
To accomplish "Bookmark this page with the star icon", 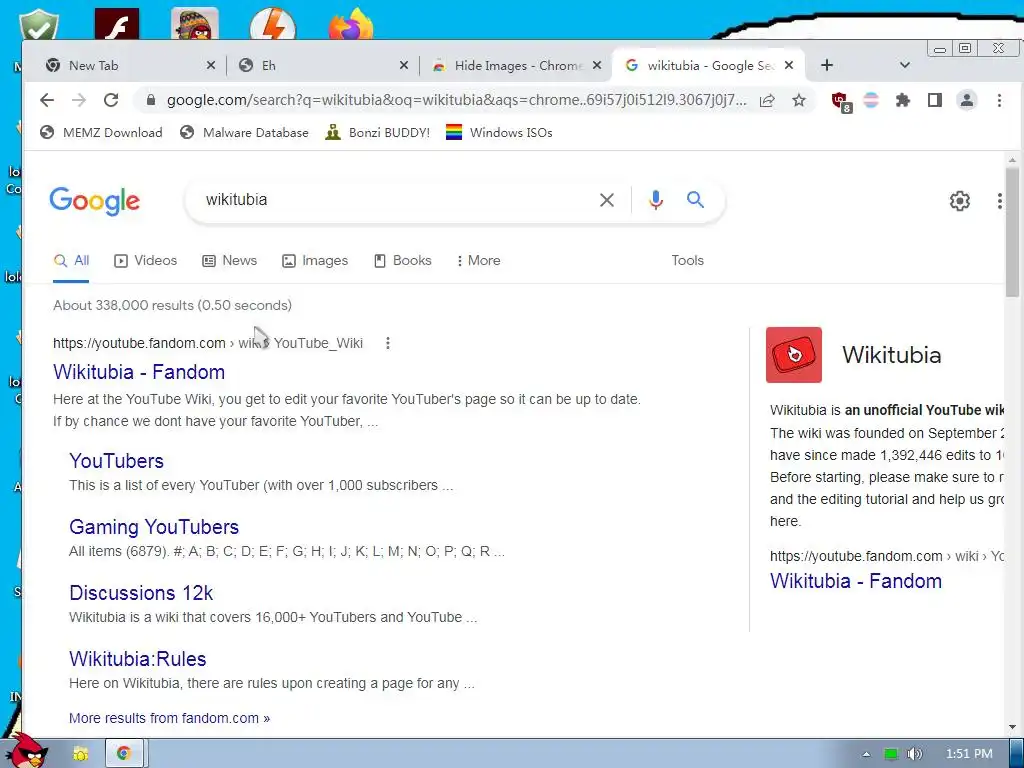I will coord(799,100).
